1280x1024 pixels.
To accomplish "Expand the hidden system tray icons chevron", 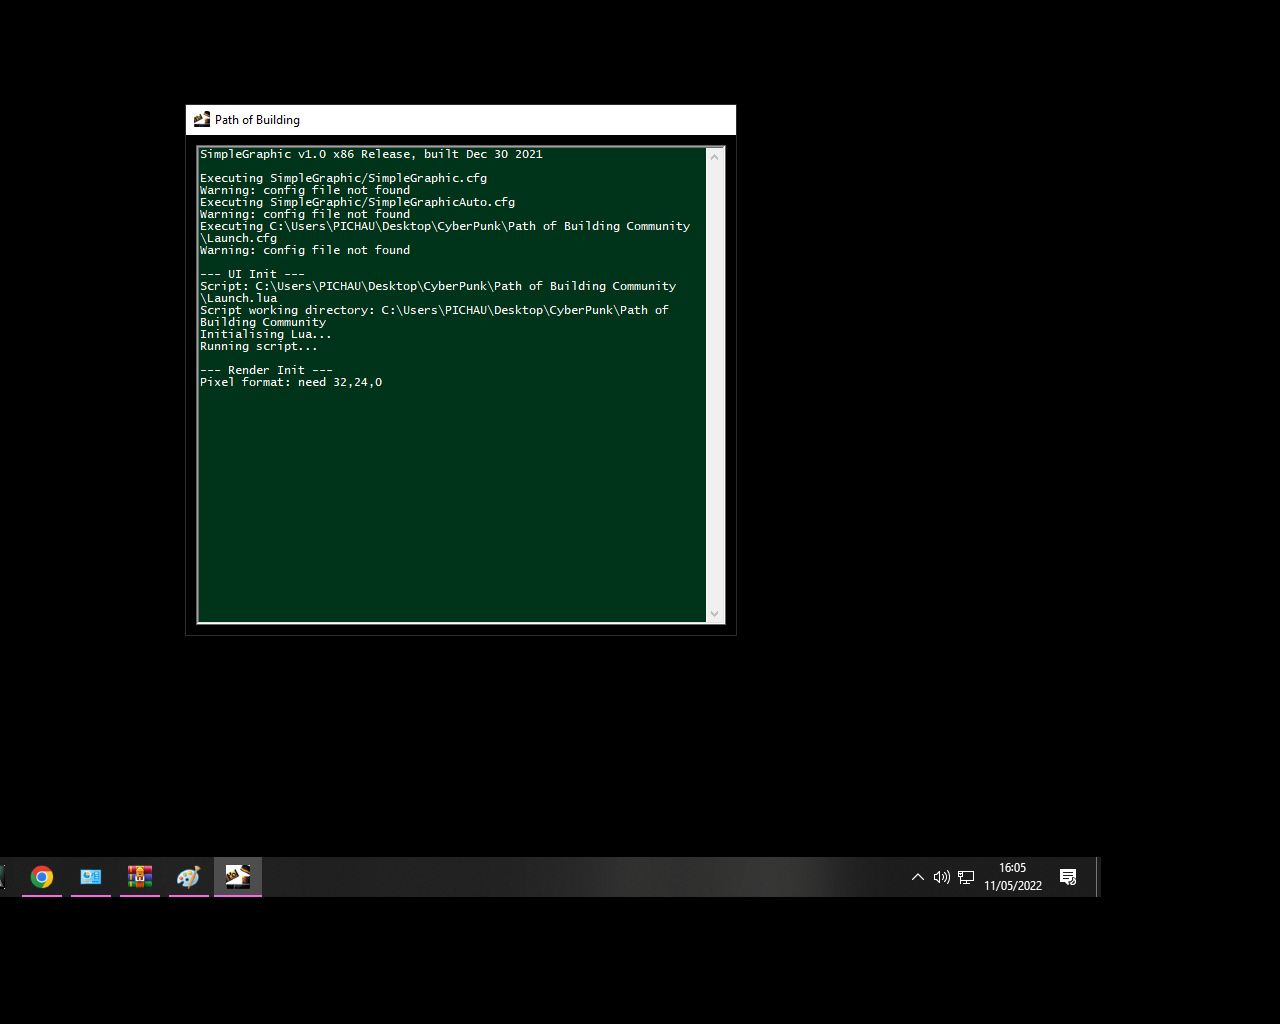I will [x=917, y=877].
